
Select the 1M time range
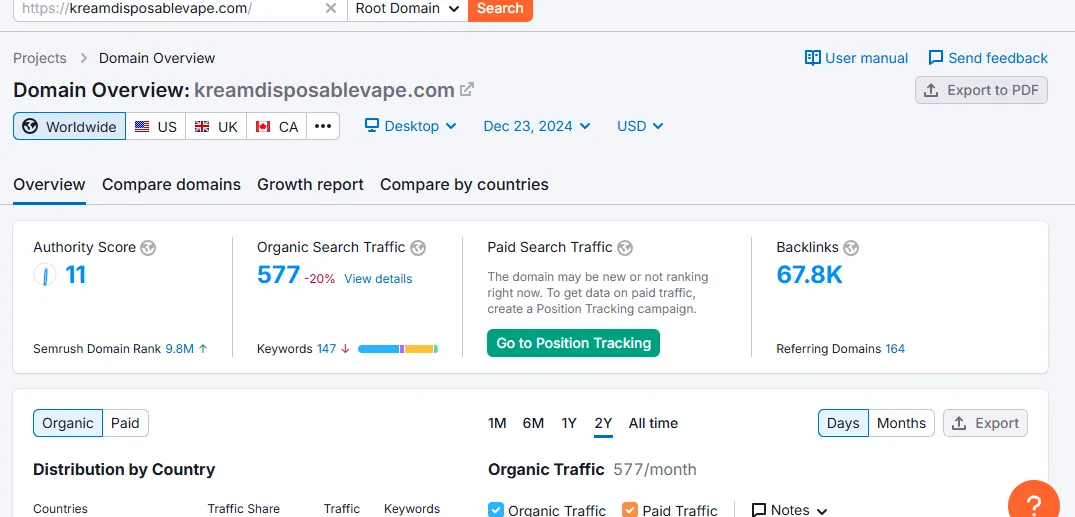pos(497,423)
